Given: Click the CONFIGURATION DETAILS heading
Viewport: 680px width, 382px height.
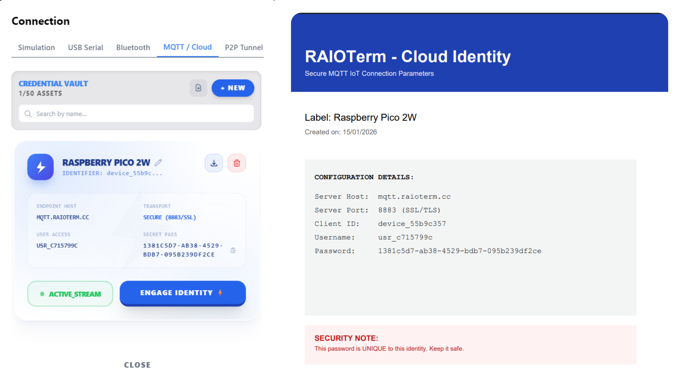Looking at the screenshot, I should [x=364, y=177].
